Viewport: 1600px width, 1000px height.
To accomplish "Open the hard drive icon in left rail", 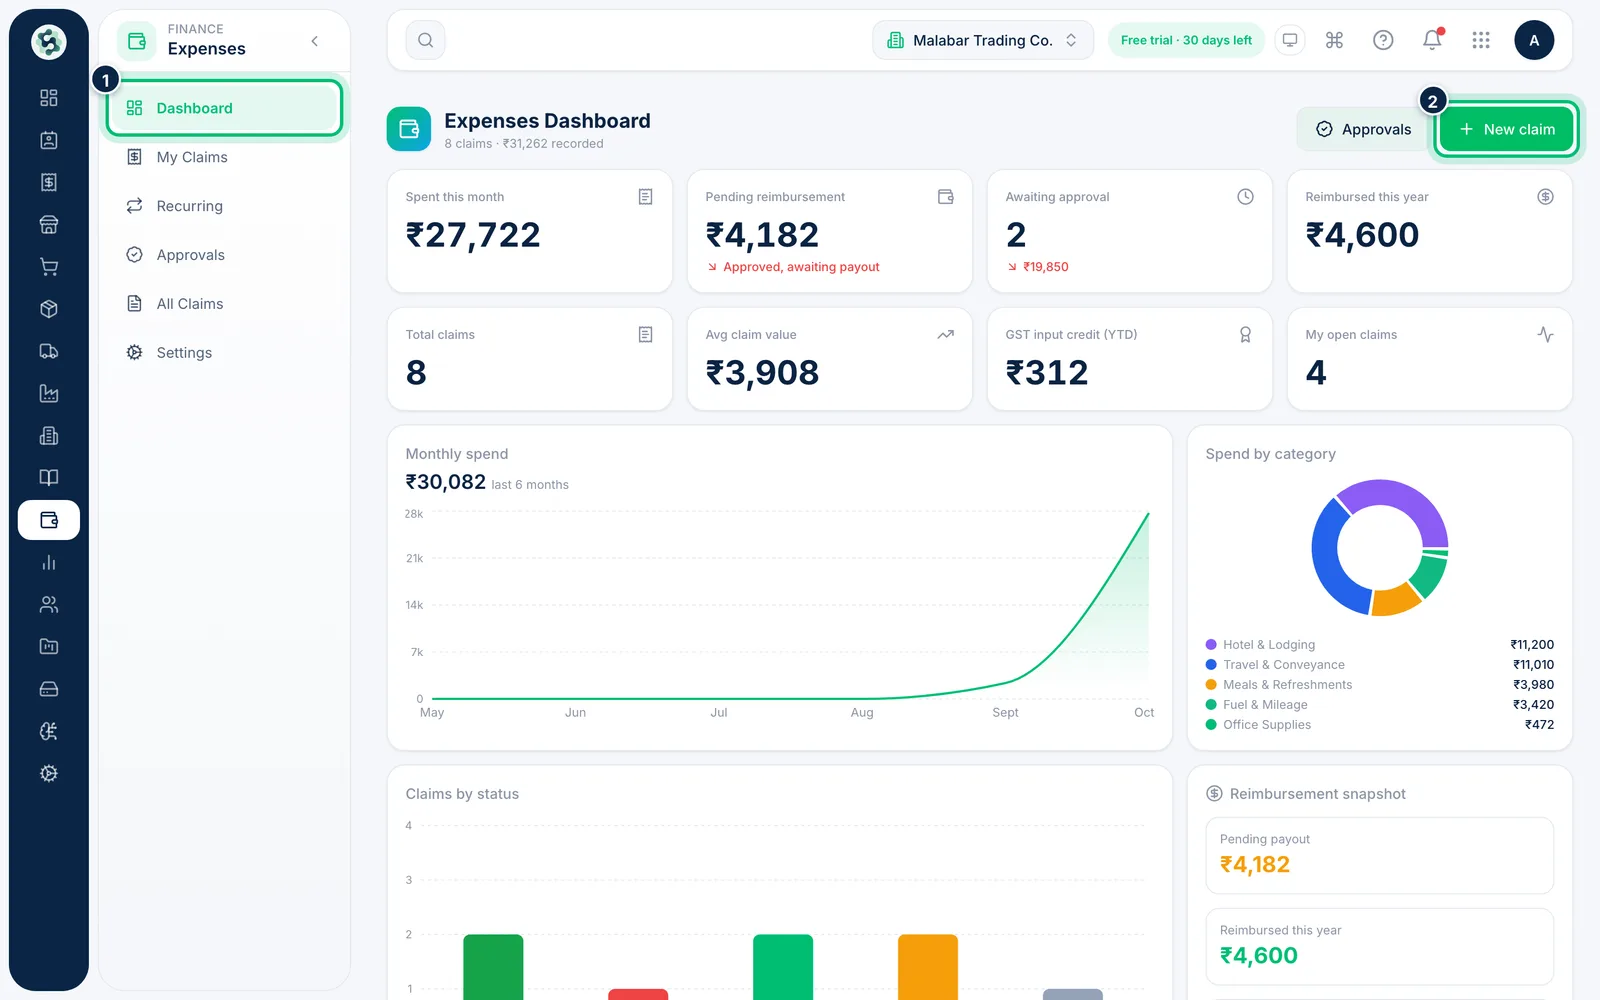I will click(x=48, y=689).
